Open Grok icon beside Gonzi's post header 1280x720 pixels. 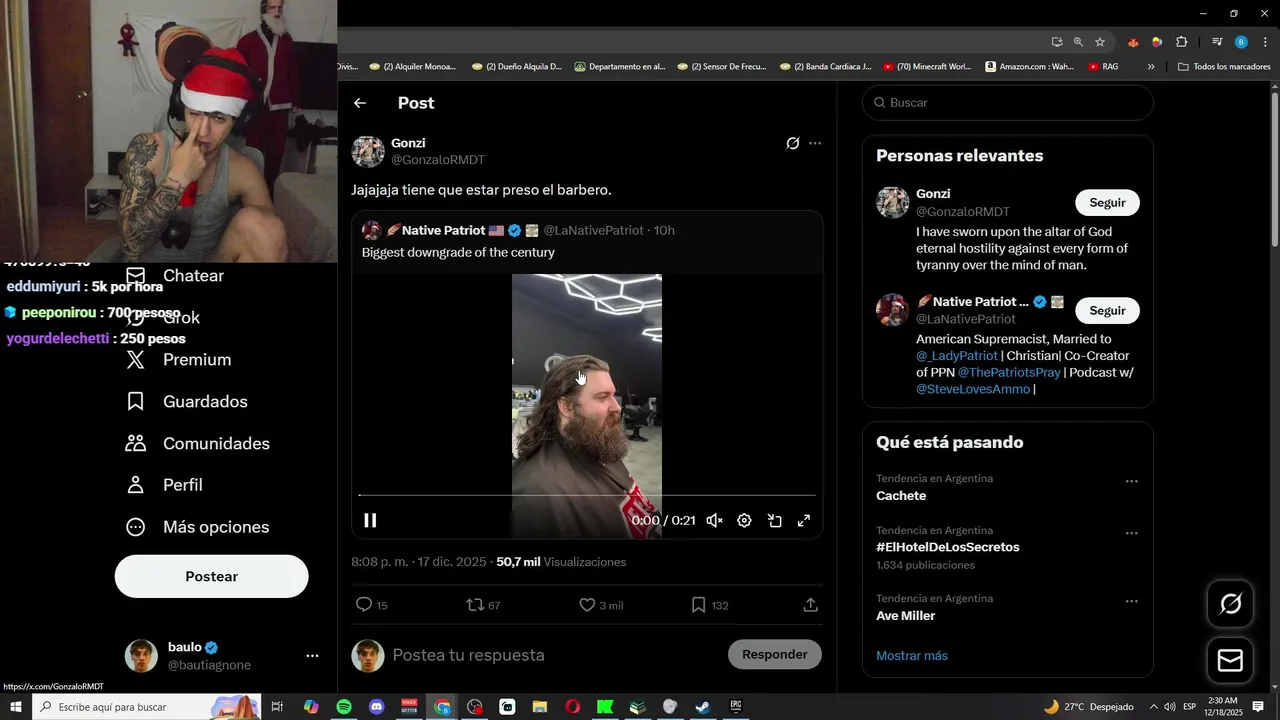[793, 143]
